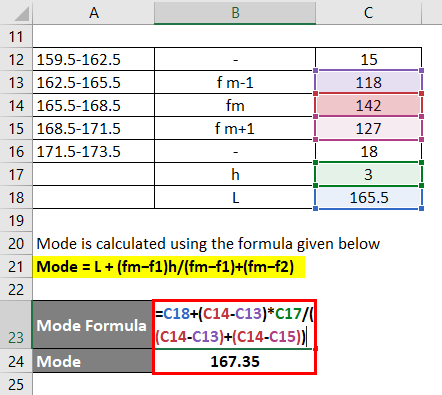Click the 'f m-1' label cell
This screenshot has height=395, width=442.
[x=235, y=82]
